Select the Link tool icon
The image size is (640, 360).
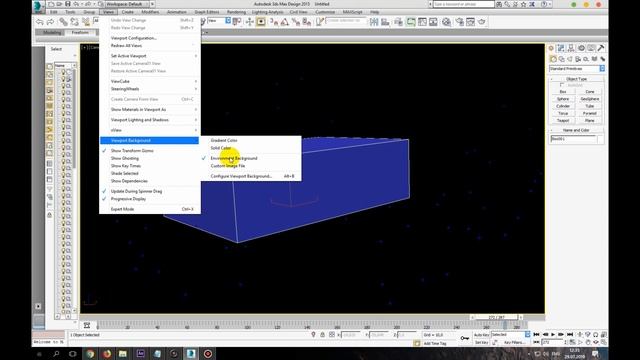pyautogui.click(x=63, y=22)
